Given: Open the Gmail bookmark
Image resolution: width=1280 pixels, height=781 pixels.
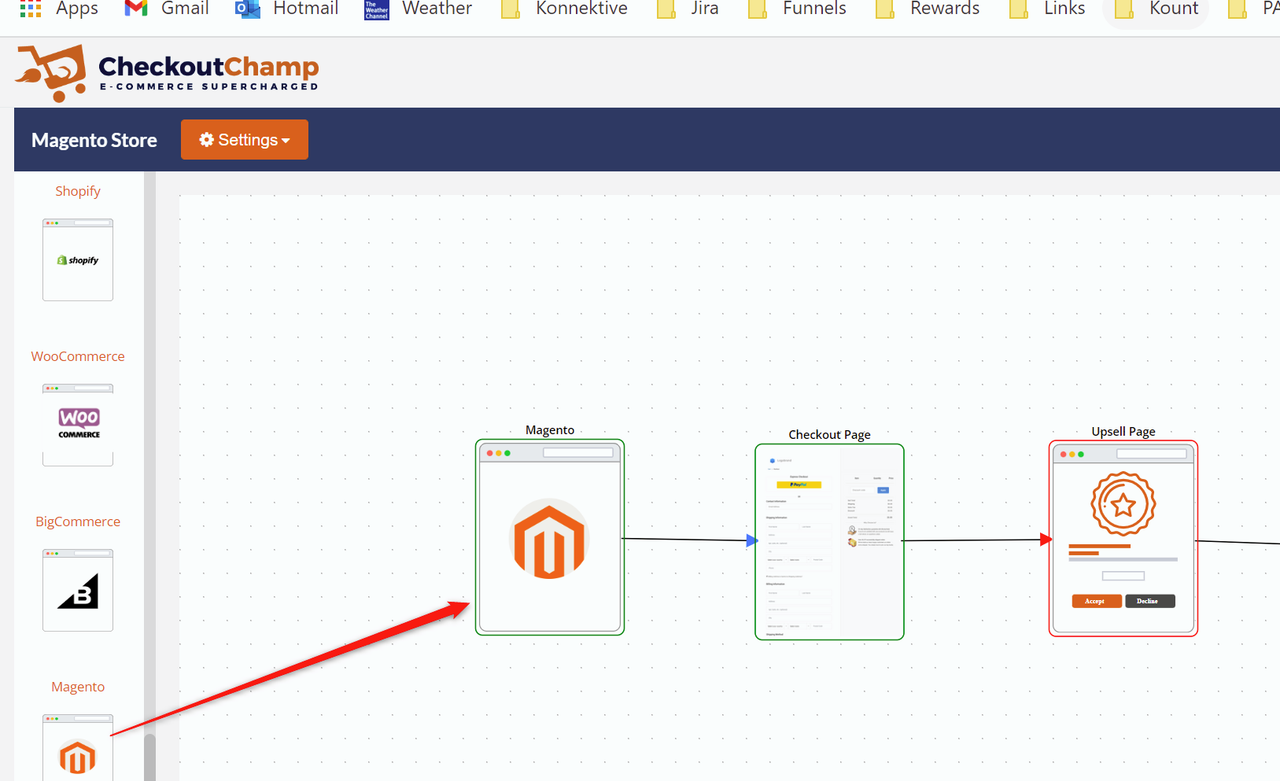Looking at the screenshot, I should [166, 9].
